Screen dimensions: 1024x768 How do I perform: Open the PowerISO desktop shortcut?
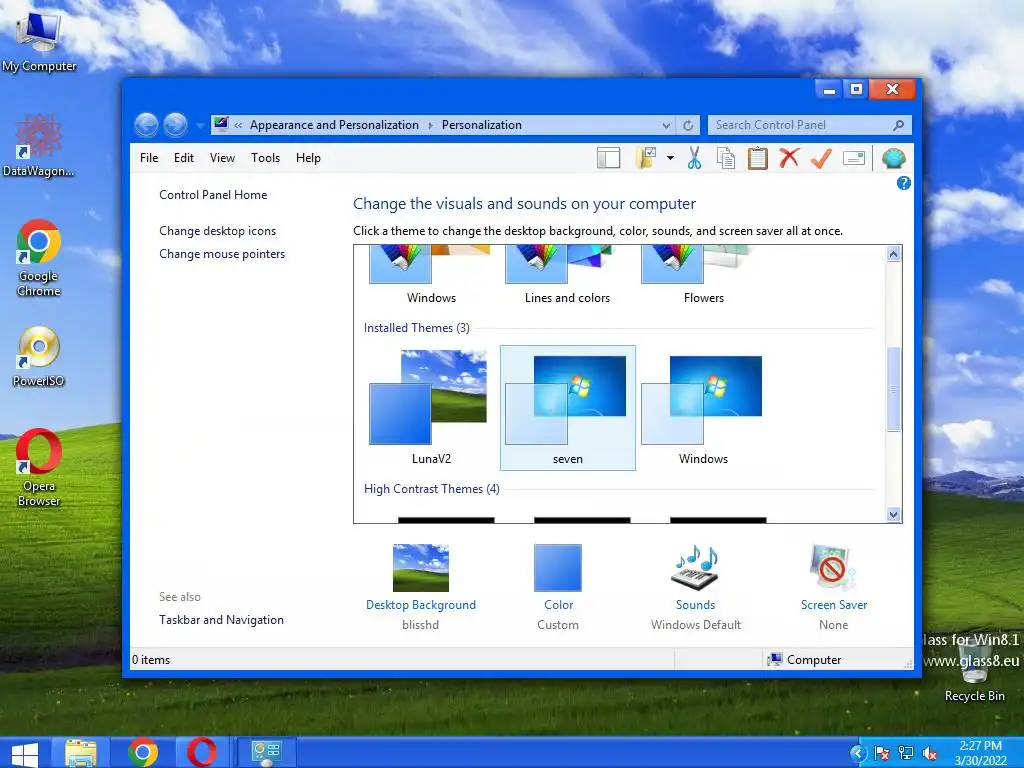pyautogui.click(x=39, y=357)
